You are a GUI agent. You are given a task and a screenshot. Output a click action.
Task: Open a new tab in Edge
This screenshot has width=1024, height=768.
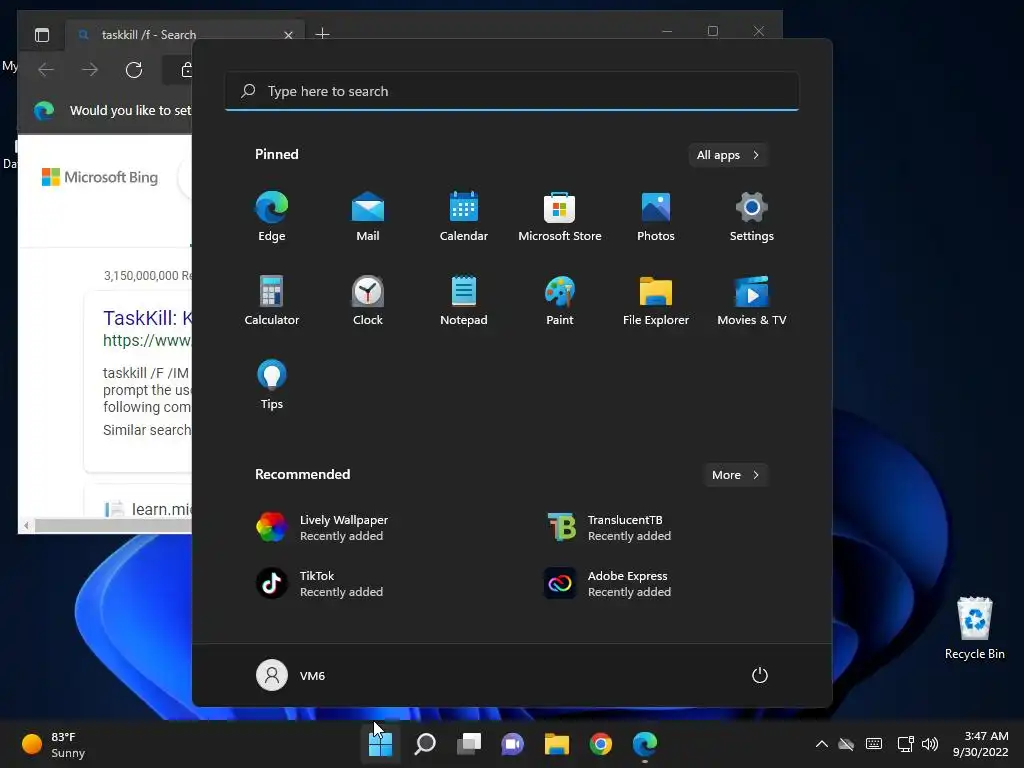click(x=322, y=34)
